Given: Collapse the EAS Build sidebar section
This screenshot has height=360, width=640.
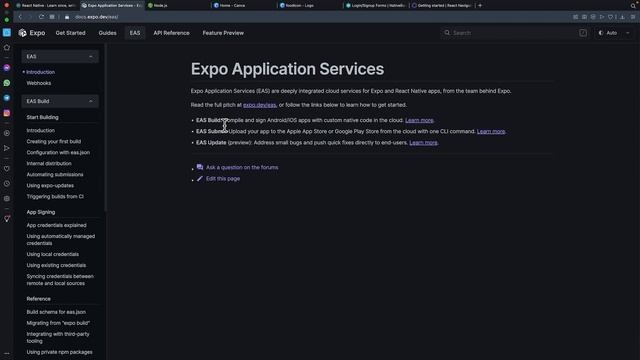Looking at the screenshot, I should tap(60, 101).
